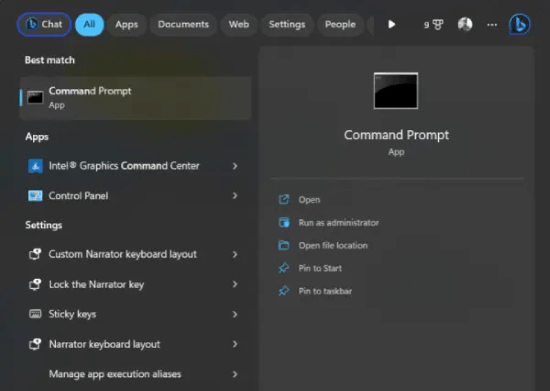This screenshot has width=550, height=391.
Task: Click the Open file location folder icon
Action: [x=284, y=245]
